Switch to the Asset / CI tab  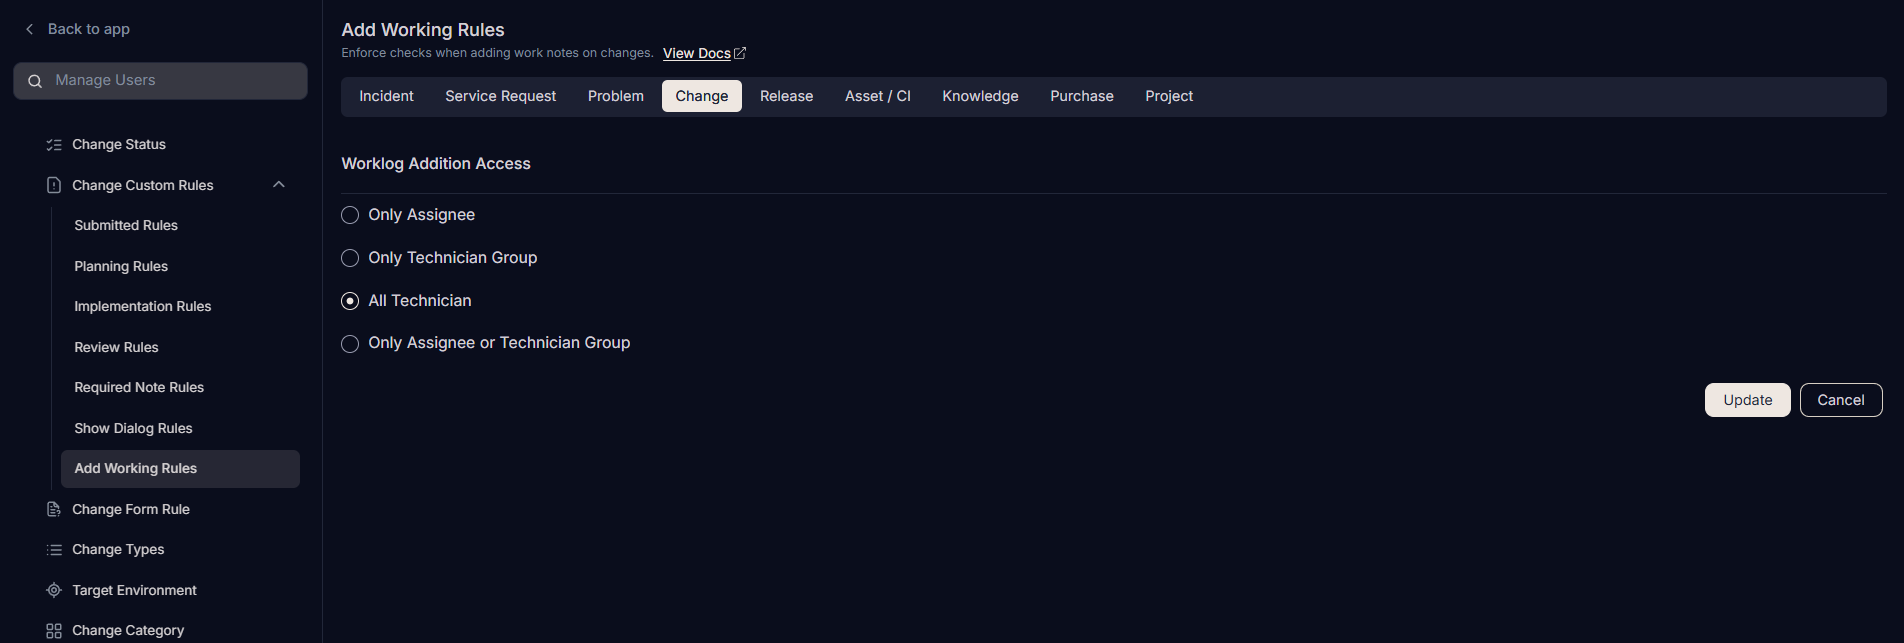878,96
